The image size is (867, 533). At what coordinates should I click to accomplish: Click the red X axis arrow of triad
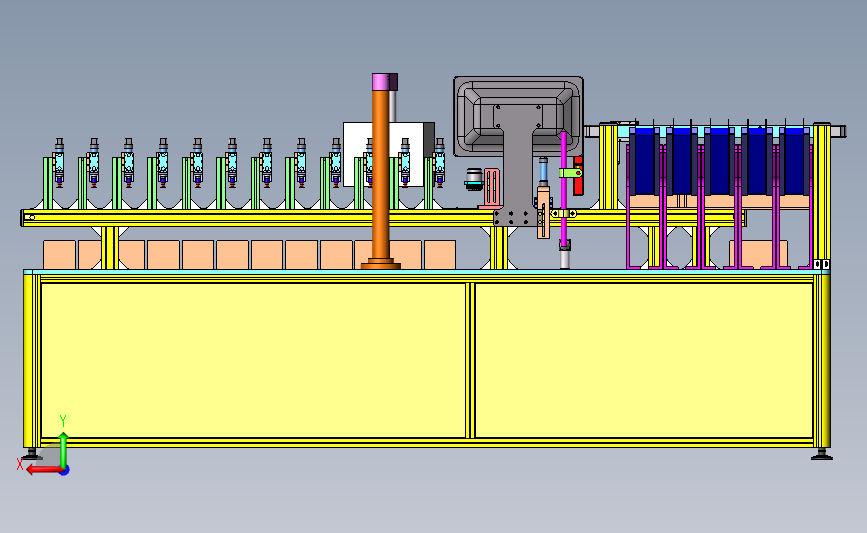tap(43, 470)
